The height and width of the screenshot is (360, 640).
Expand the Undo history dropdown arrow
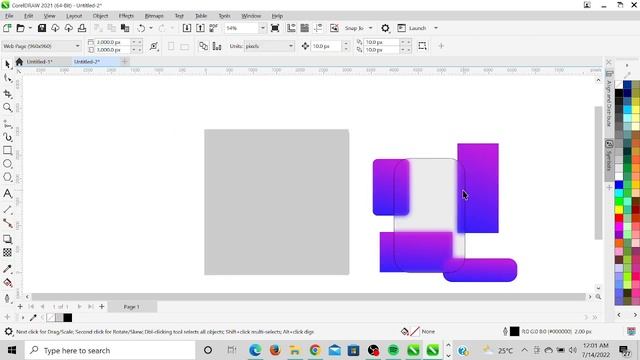[x=151, y=28]
